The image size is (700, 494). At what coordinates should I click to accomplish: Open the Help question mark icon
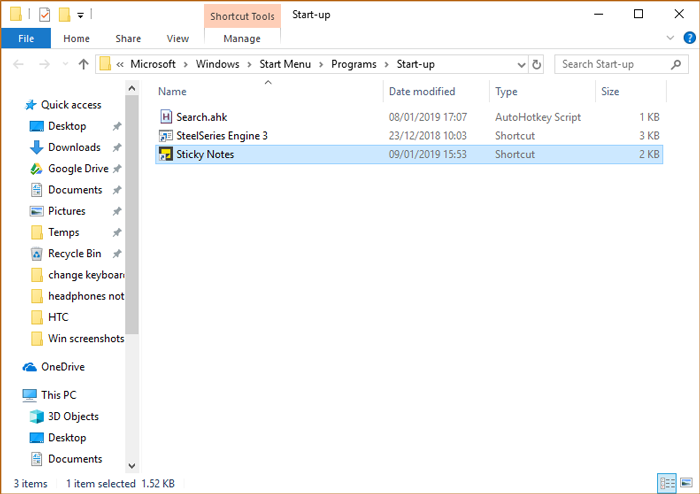pyautogui.click(x=689, y=38)
